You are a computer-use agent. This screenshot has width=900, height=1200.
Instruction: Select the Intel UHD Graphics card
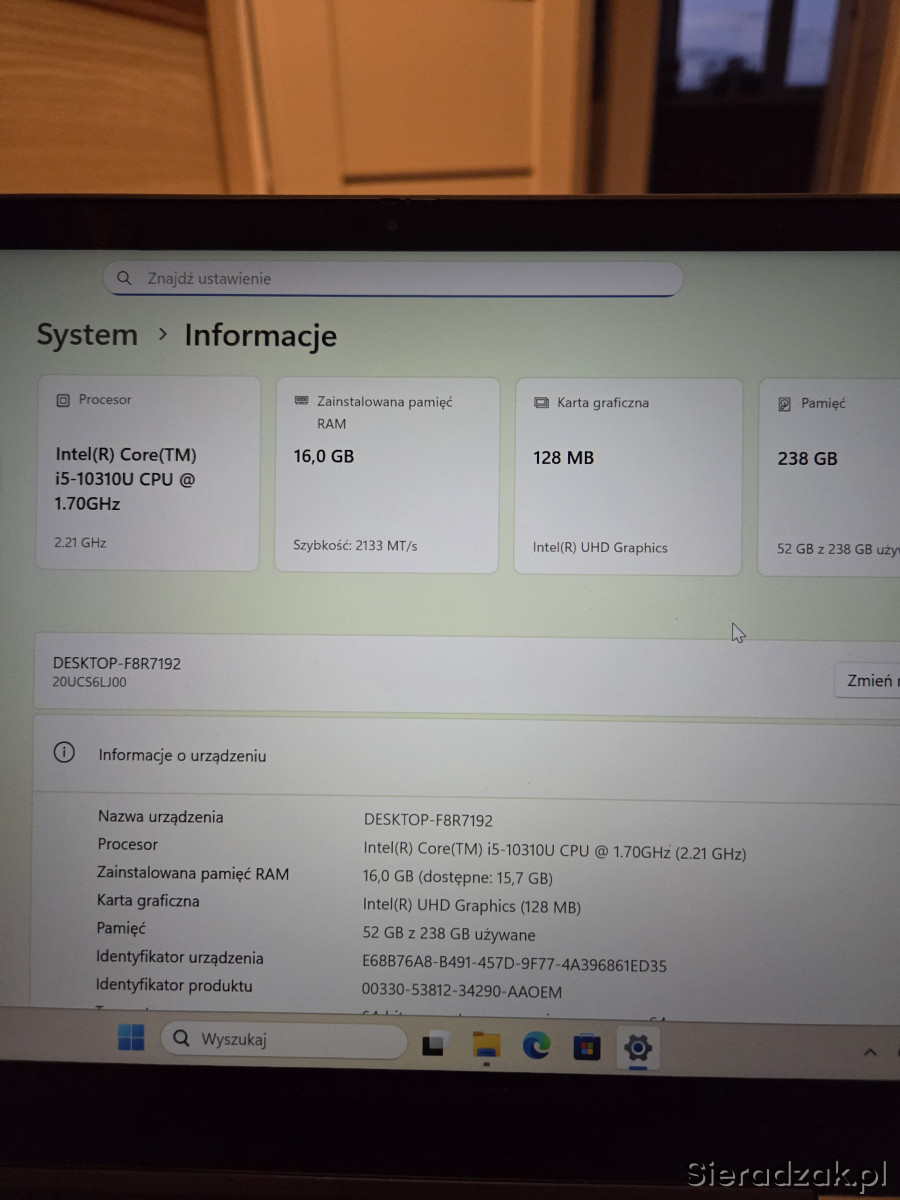[627, 476]
